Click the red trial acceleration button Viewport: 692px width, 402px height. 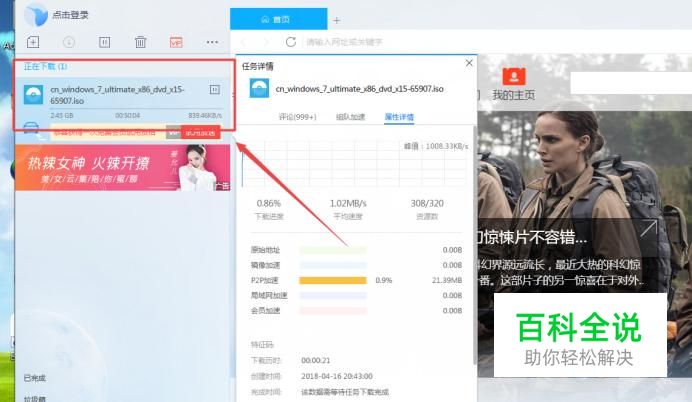point(200,132)
